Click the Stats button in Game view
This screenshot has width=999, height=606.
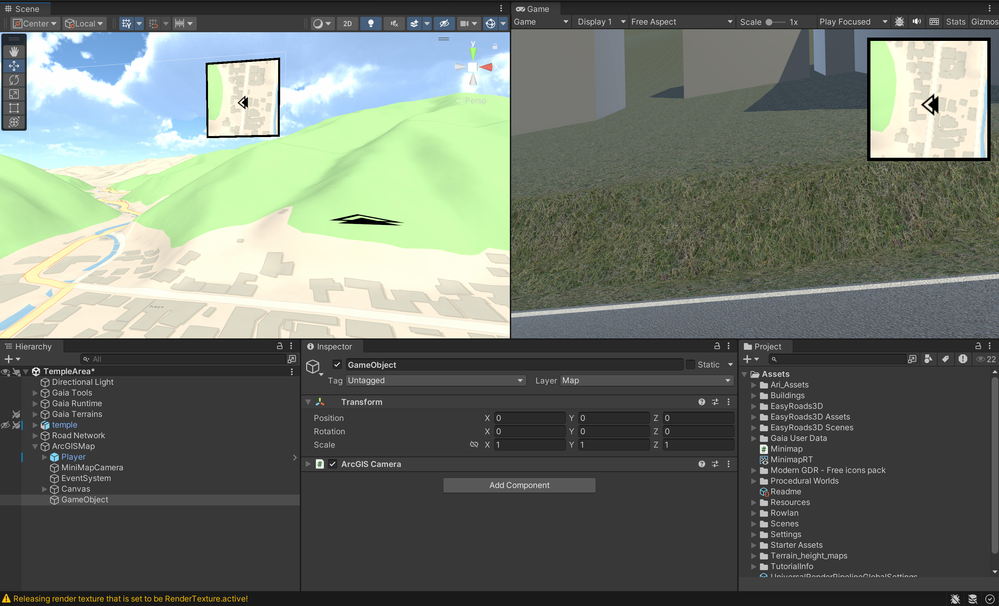click(955, 22)
